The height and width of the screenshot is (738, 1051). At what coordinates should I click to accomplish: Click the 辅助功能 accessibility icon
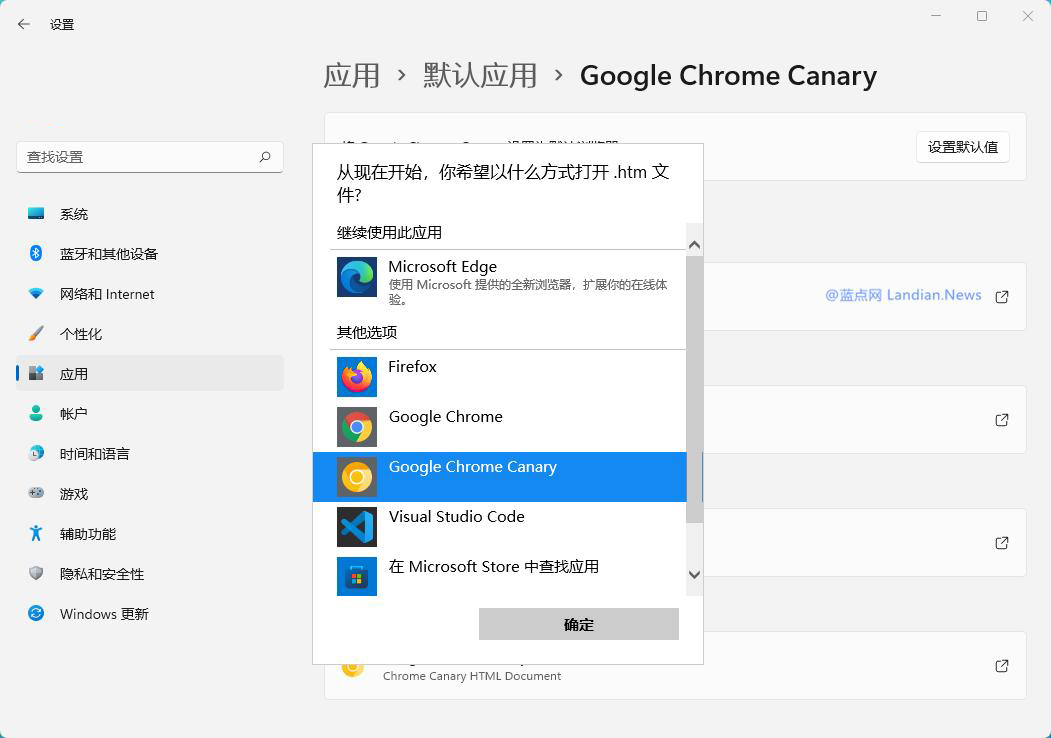pyautogui.click(x=36, y=533)
